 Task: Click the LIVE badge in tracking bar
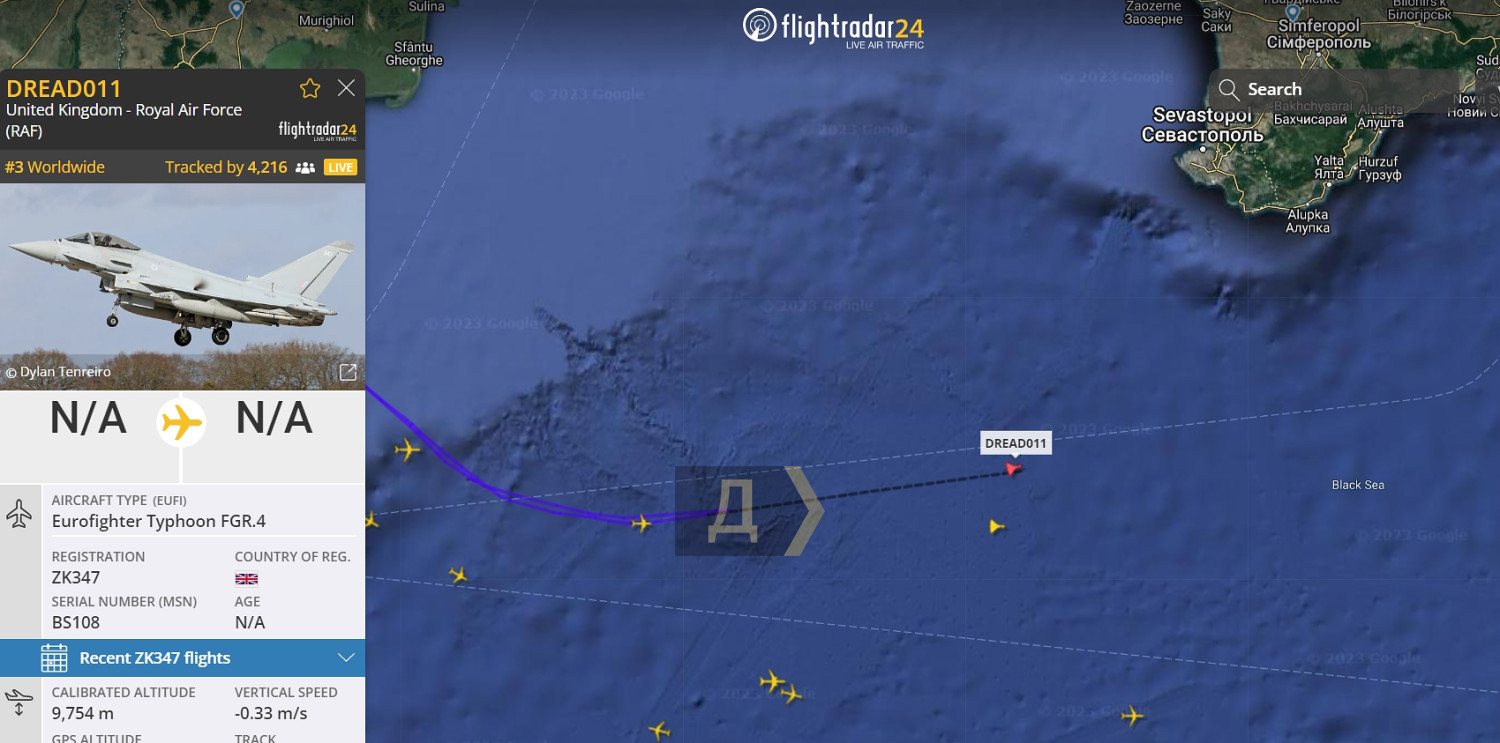coord(340,167)
